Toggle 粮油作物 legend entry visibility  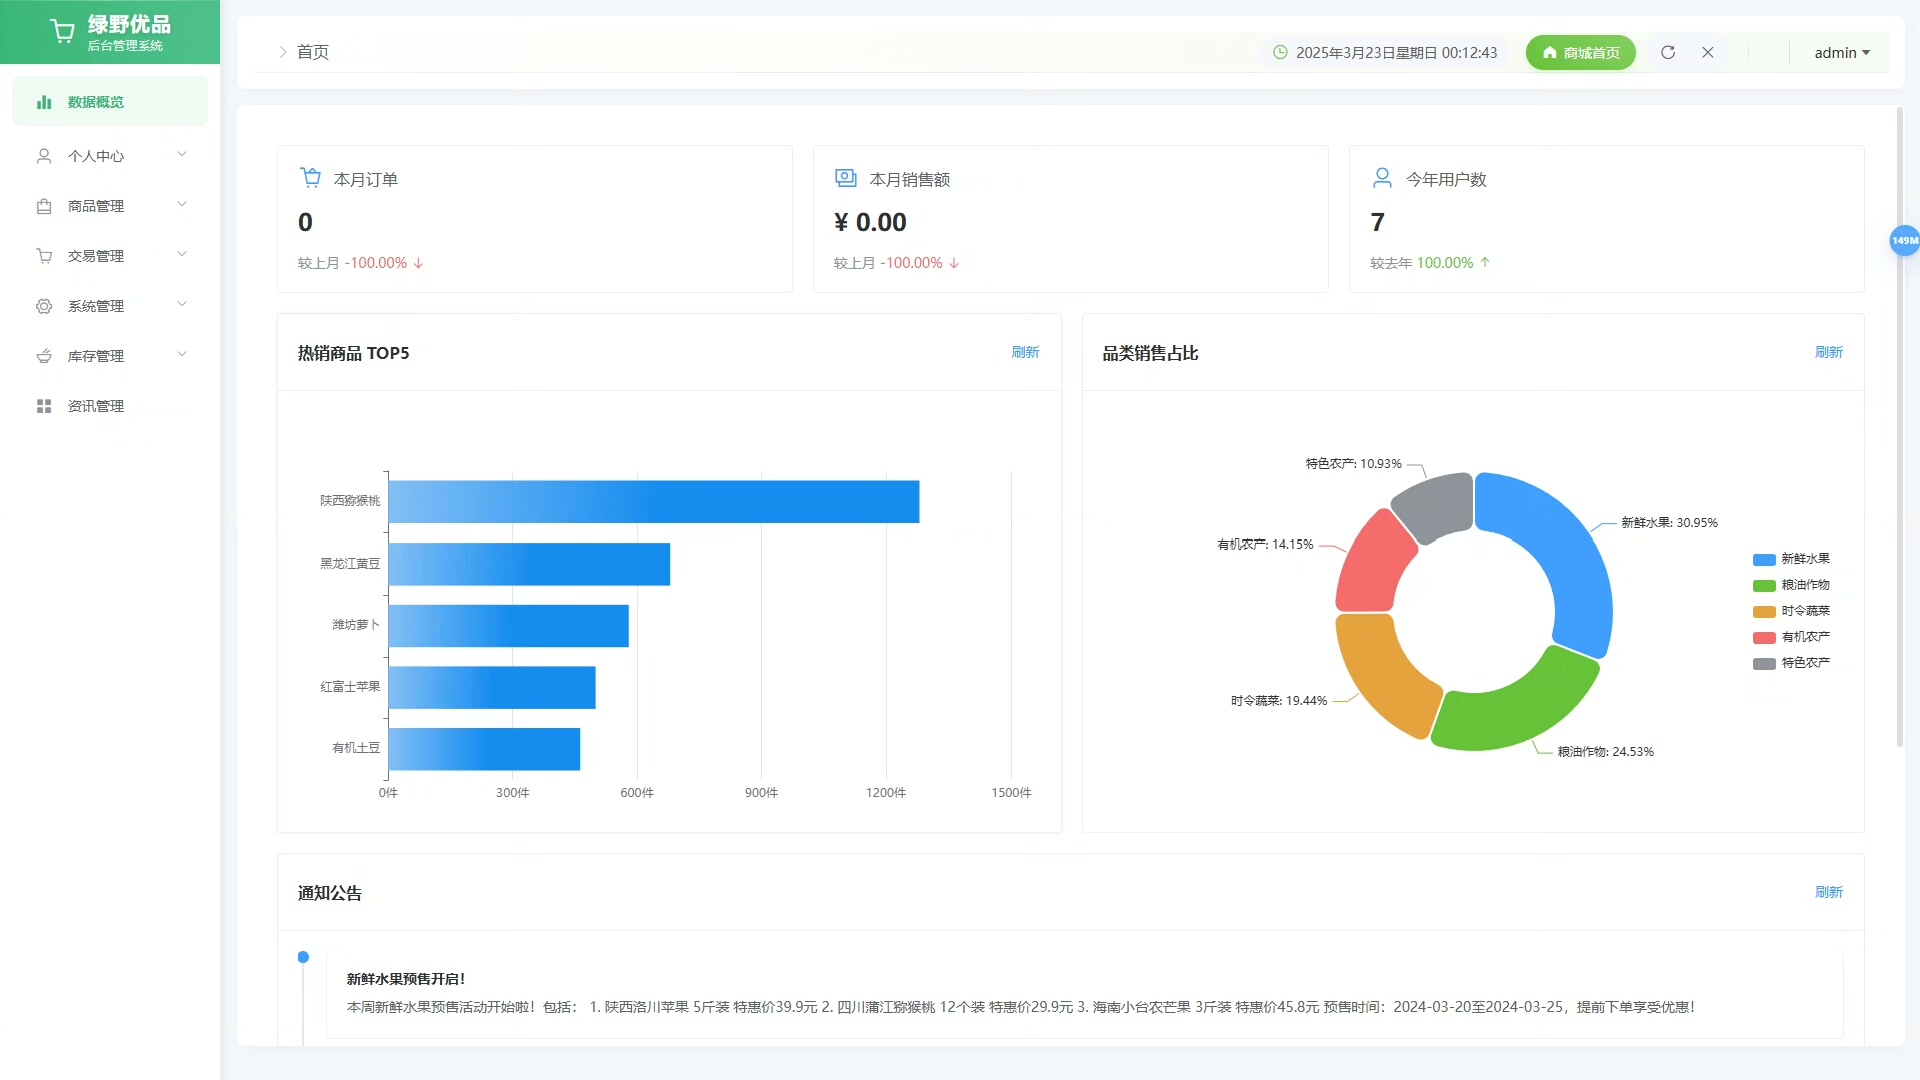pyautogui.click(x=1804, y=585)
